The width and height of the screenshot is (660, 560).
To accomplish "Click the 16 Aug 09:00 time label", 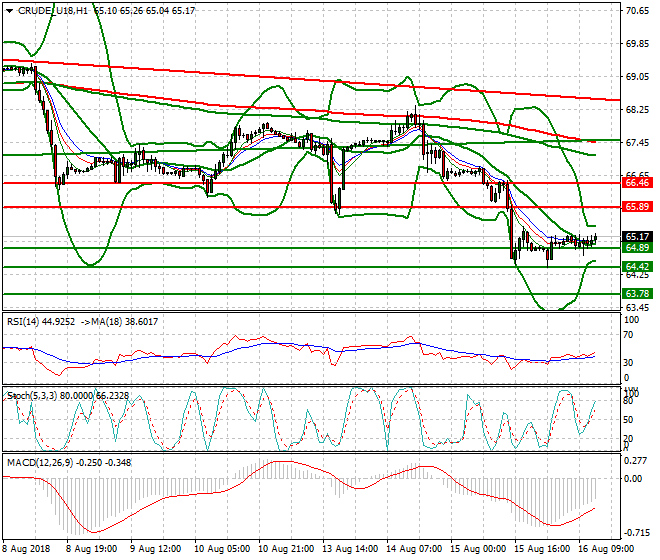I will 606,549.
